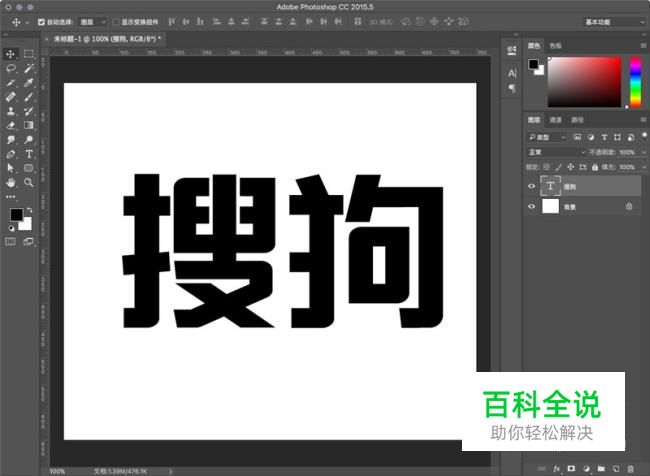
Task: Select the Horizontal Type tool
Action: point(29,154)
